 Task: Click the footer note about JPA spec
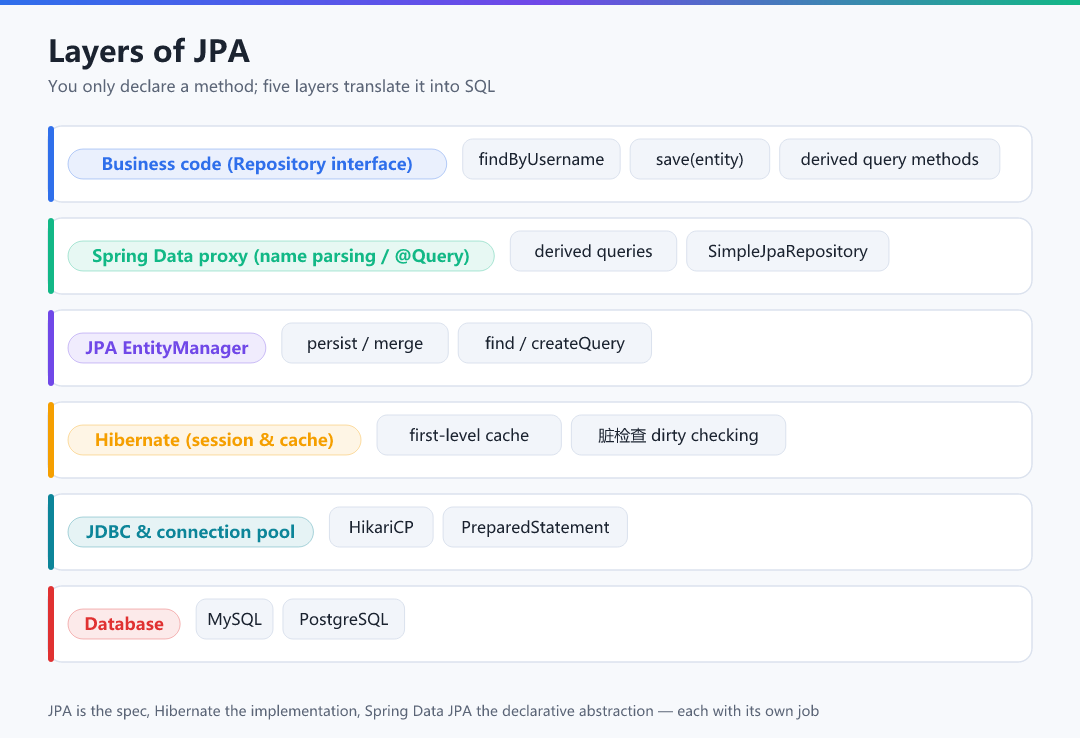pyautogui.click(x=433, y=710)
